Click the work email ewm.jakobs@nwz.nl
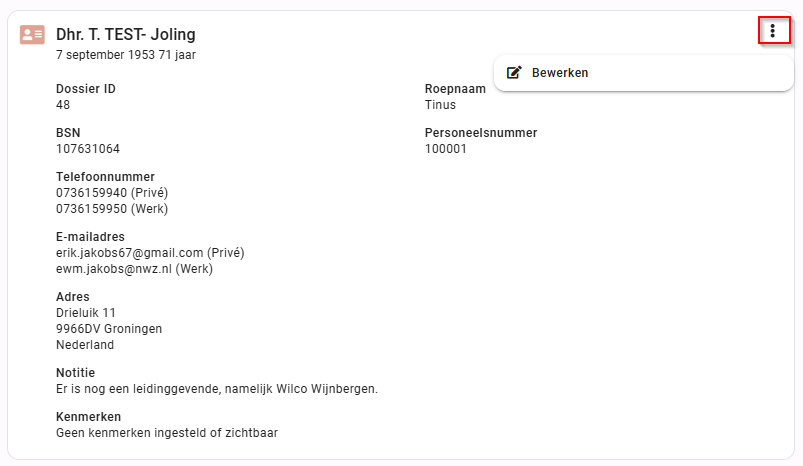The width and height of the screenshot is (803, 466). 114,269
